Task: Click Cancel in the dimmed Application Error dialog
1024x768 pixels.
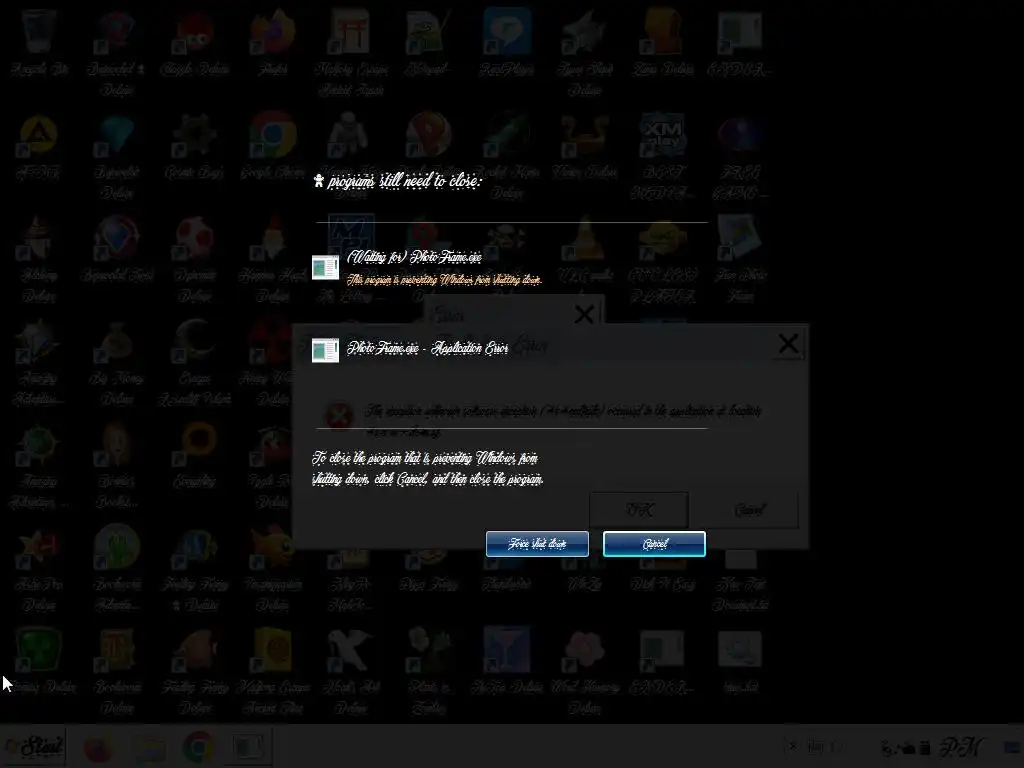Action: click(748, 509)
